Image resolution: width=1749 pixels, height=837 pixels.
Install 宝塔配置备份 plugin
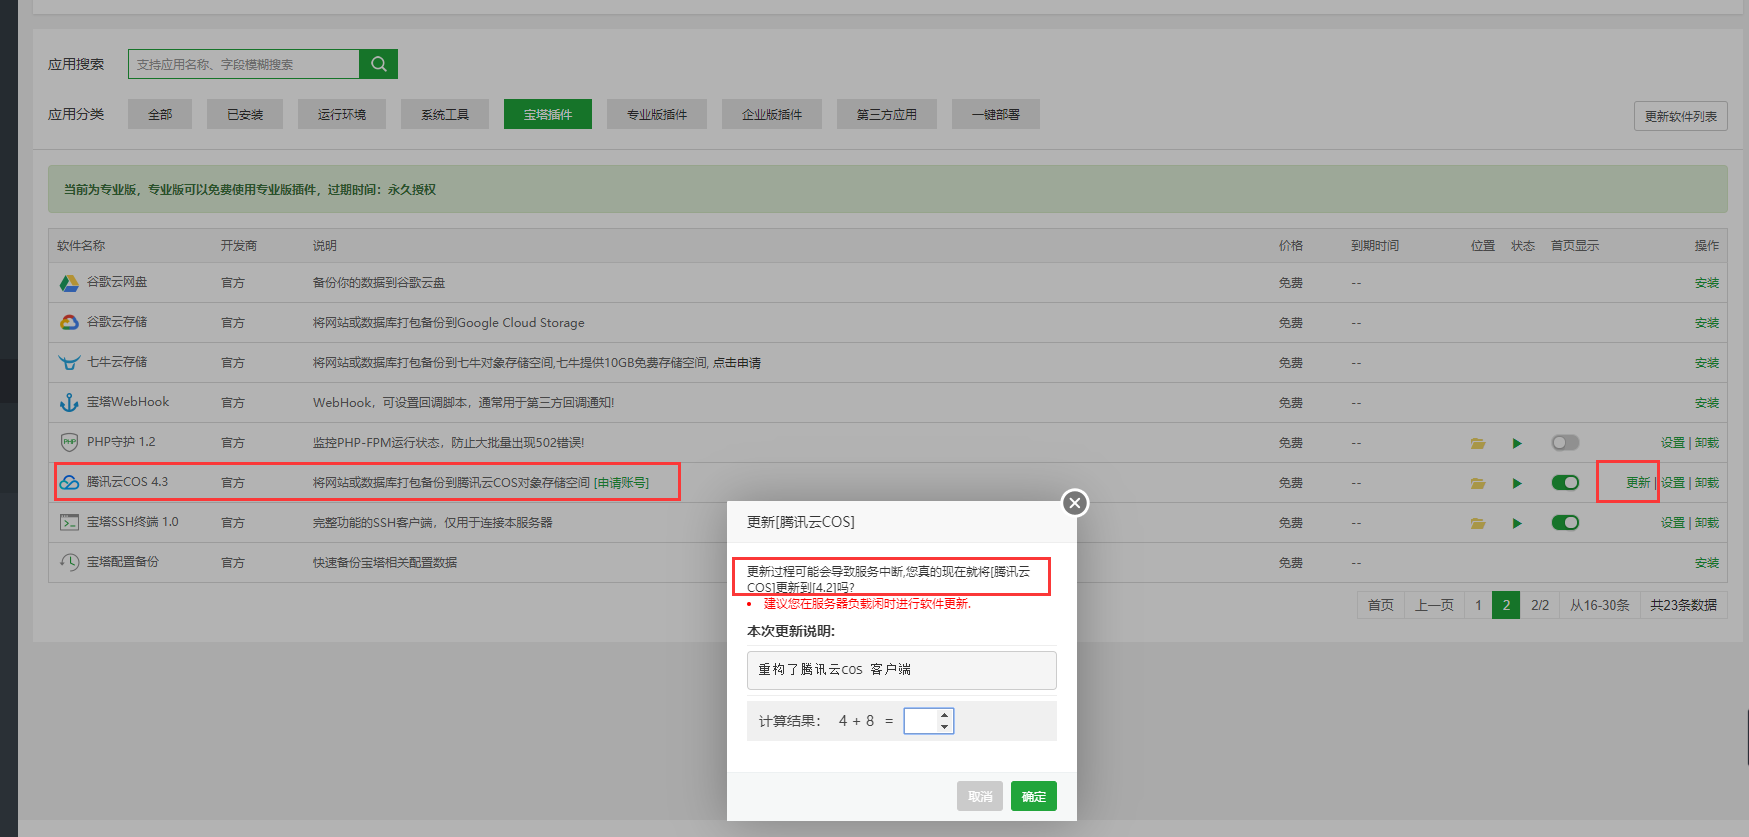point(1707,563)
